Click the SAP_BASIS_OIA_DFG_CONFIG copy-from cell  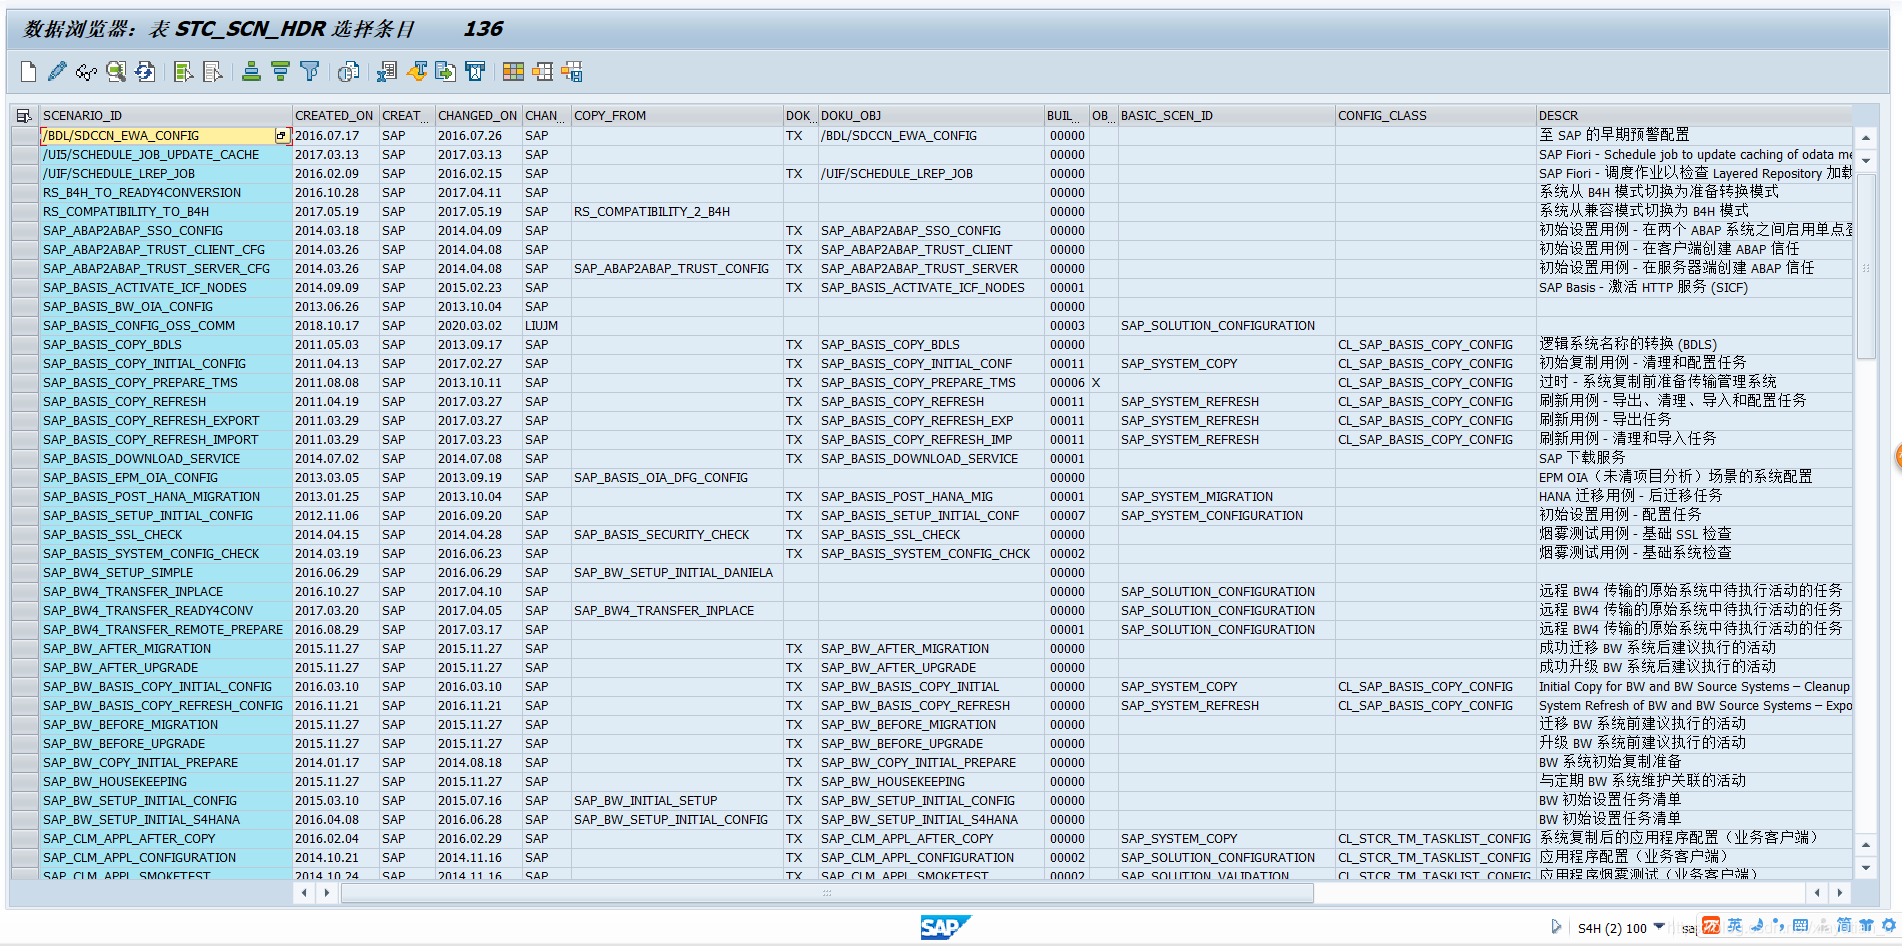click(677, 478)
